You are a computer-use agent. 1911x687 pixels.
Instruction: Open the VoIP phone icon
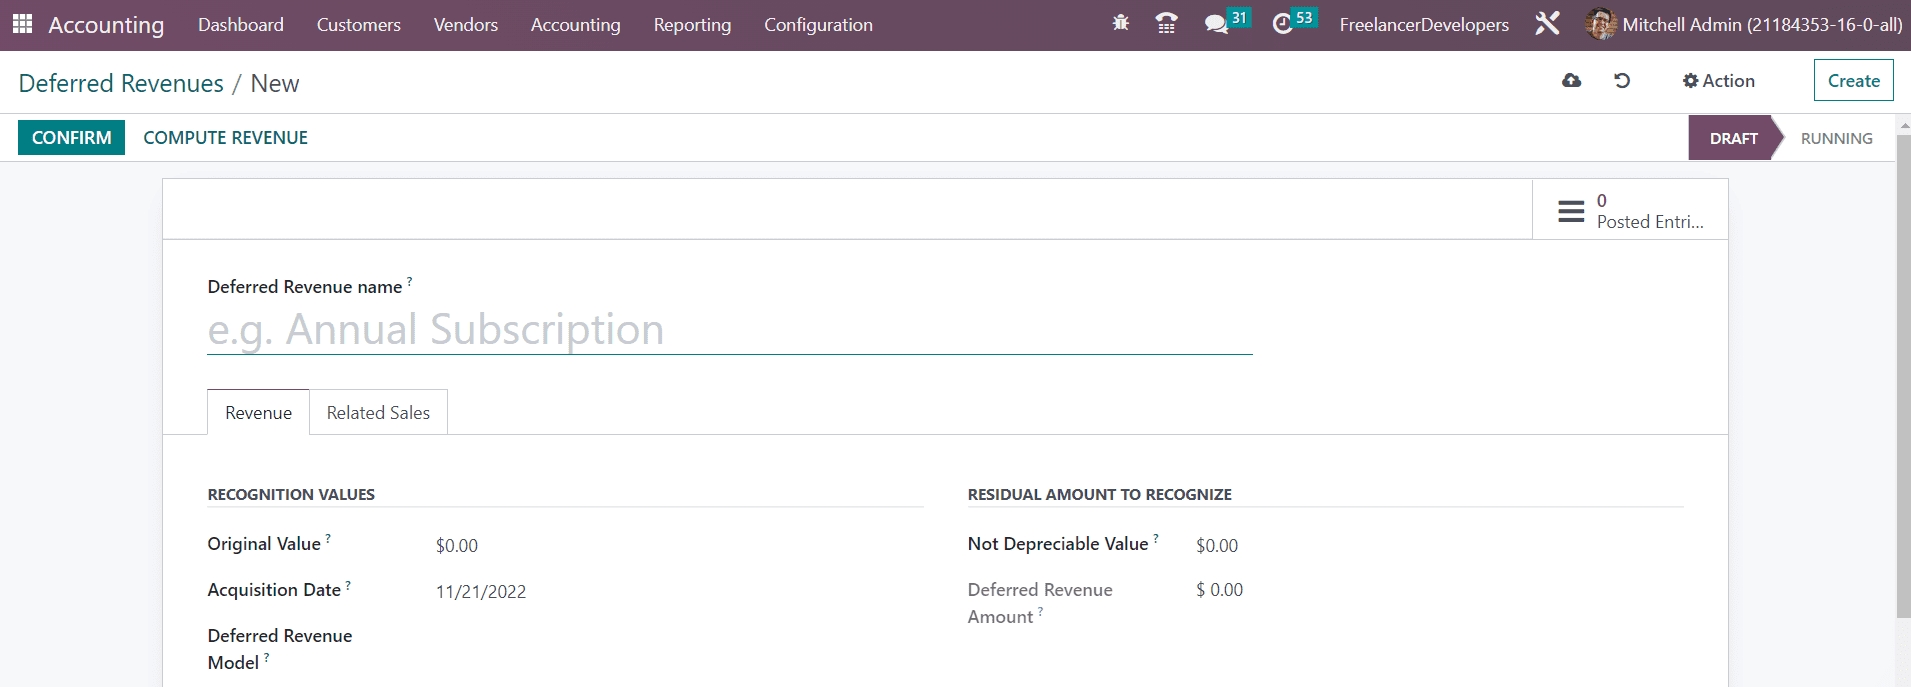[x=1166, y=23]
